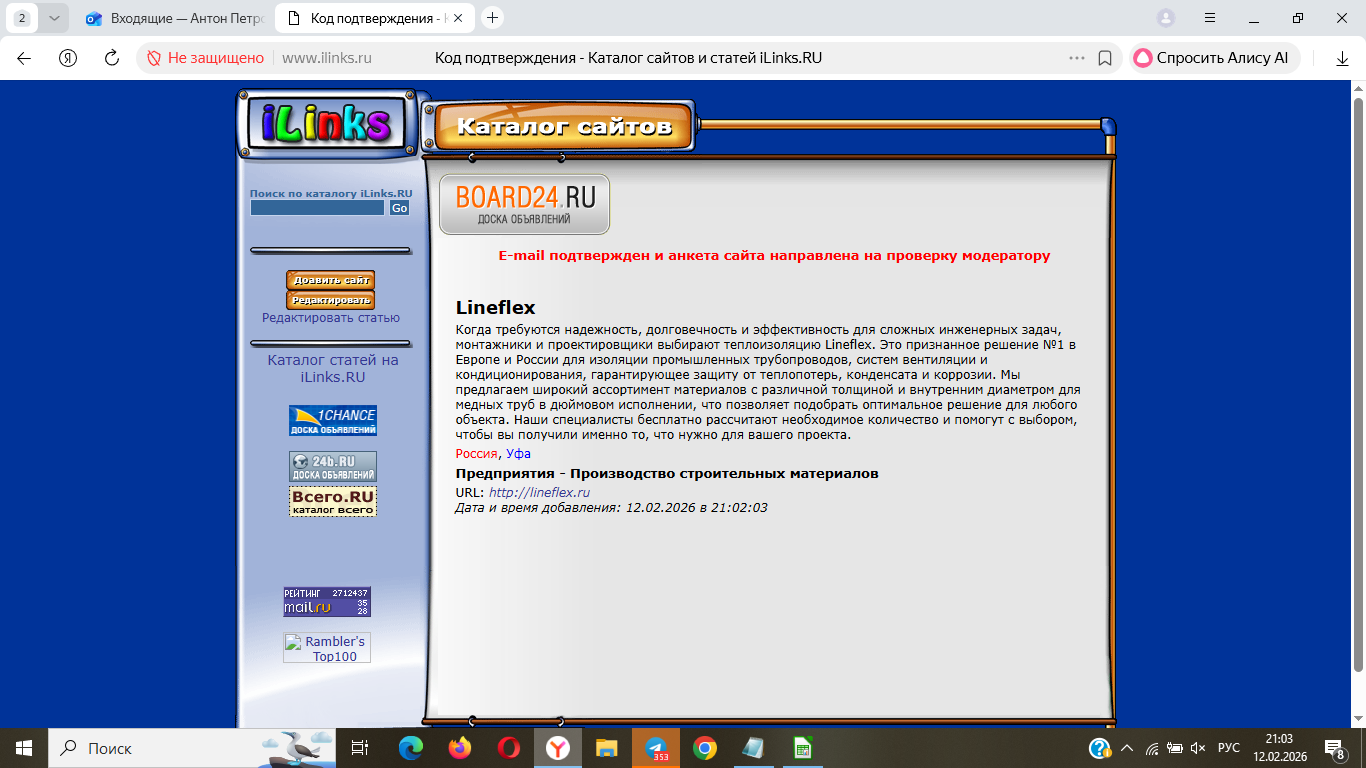This screenshot has height=768, width=1366.
Task: Launch Microsoft Edge from the taskbar
Action: (411, 748)
